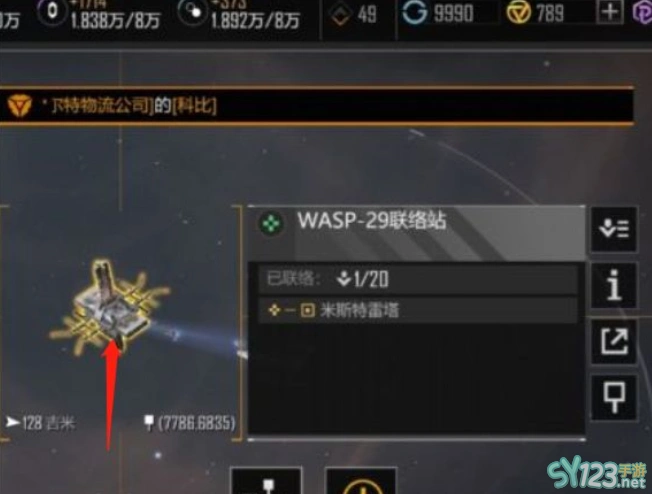Screen dimensions: 652x494
Task: Click the blue circular currency icon showing 9990
Action: coord(415,12)
